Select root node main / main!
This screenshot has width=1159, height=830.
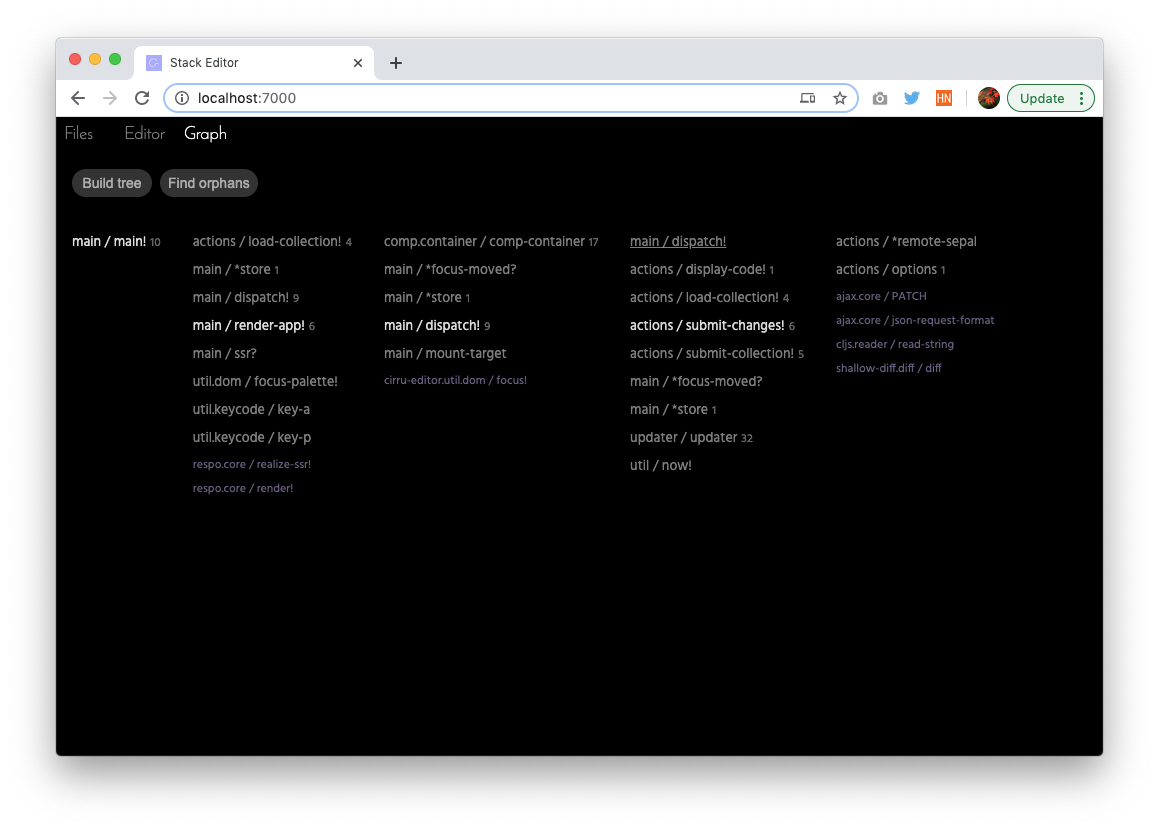[x=116, y=242]
